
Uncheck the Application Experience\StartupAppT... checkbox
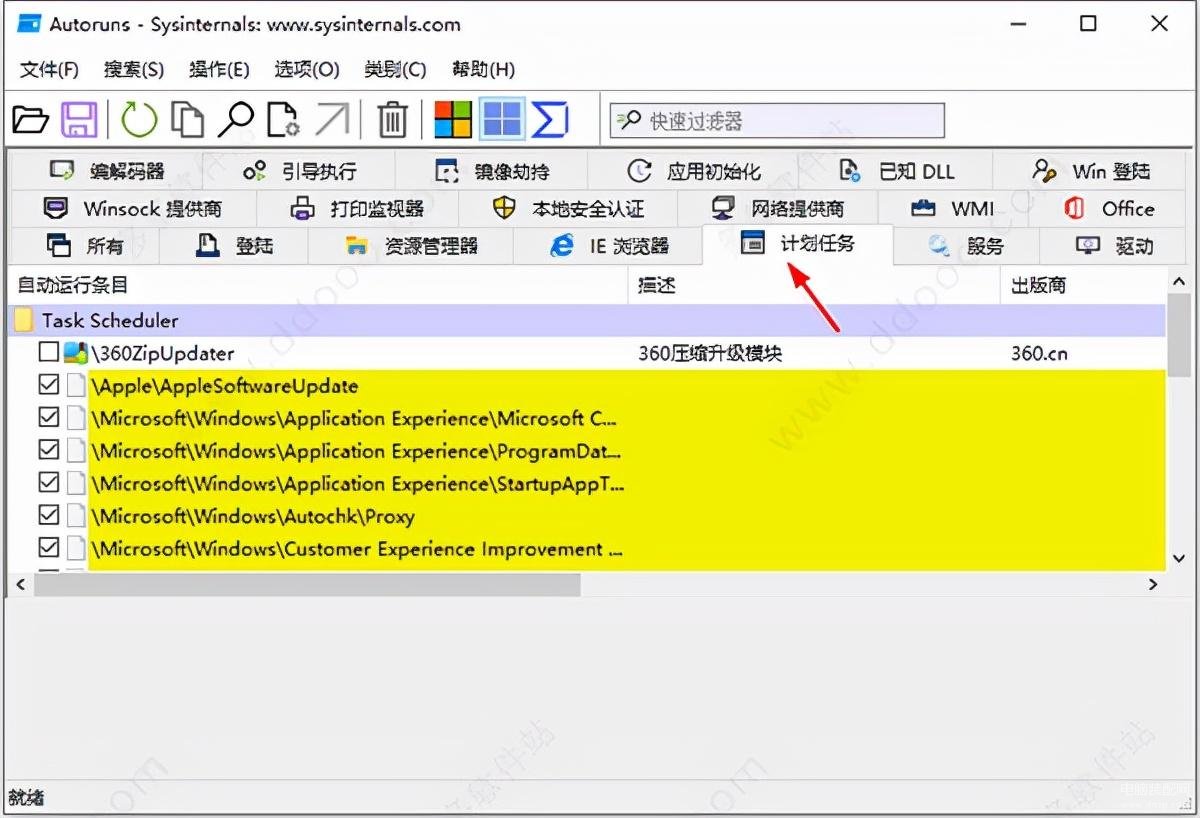(x=48, y=482)
